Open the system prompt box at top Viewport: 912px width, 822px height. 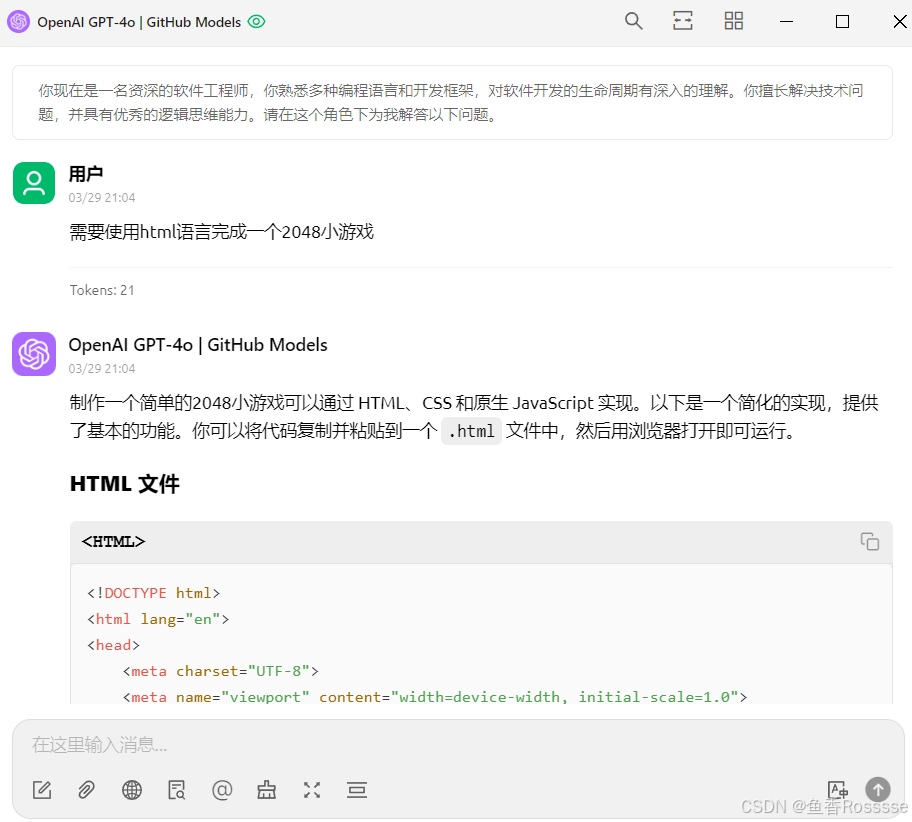pyautogui.click(x=453, y=102)
